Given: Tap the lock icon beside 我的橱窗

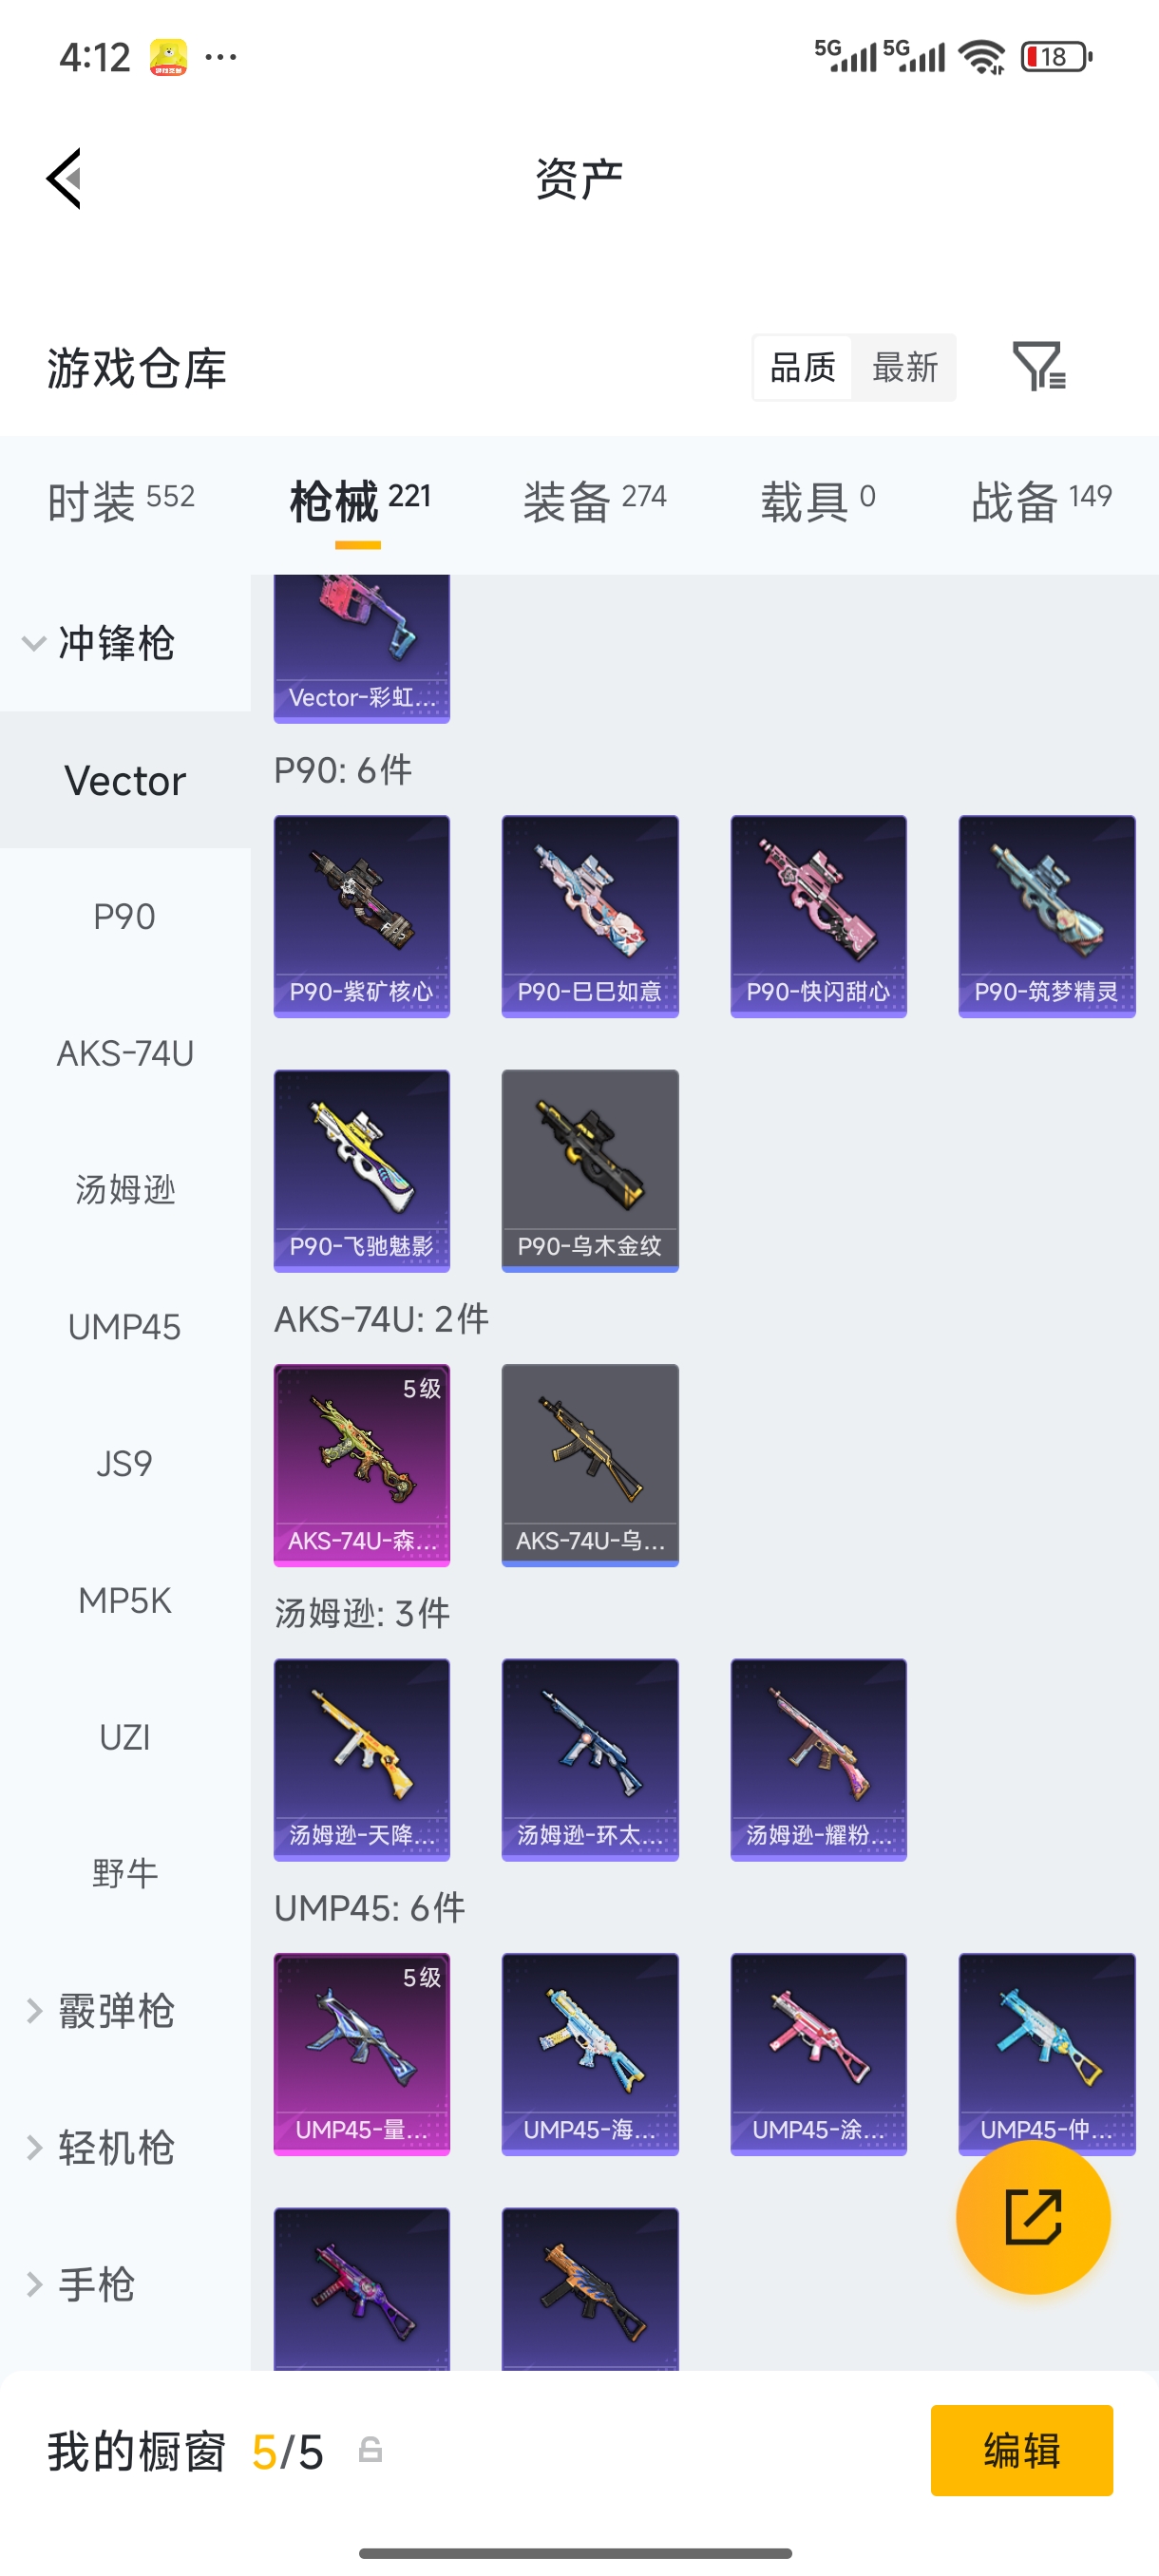Looking at the screenshot, I should pos(370,2450).
